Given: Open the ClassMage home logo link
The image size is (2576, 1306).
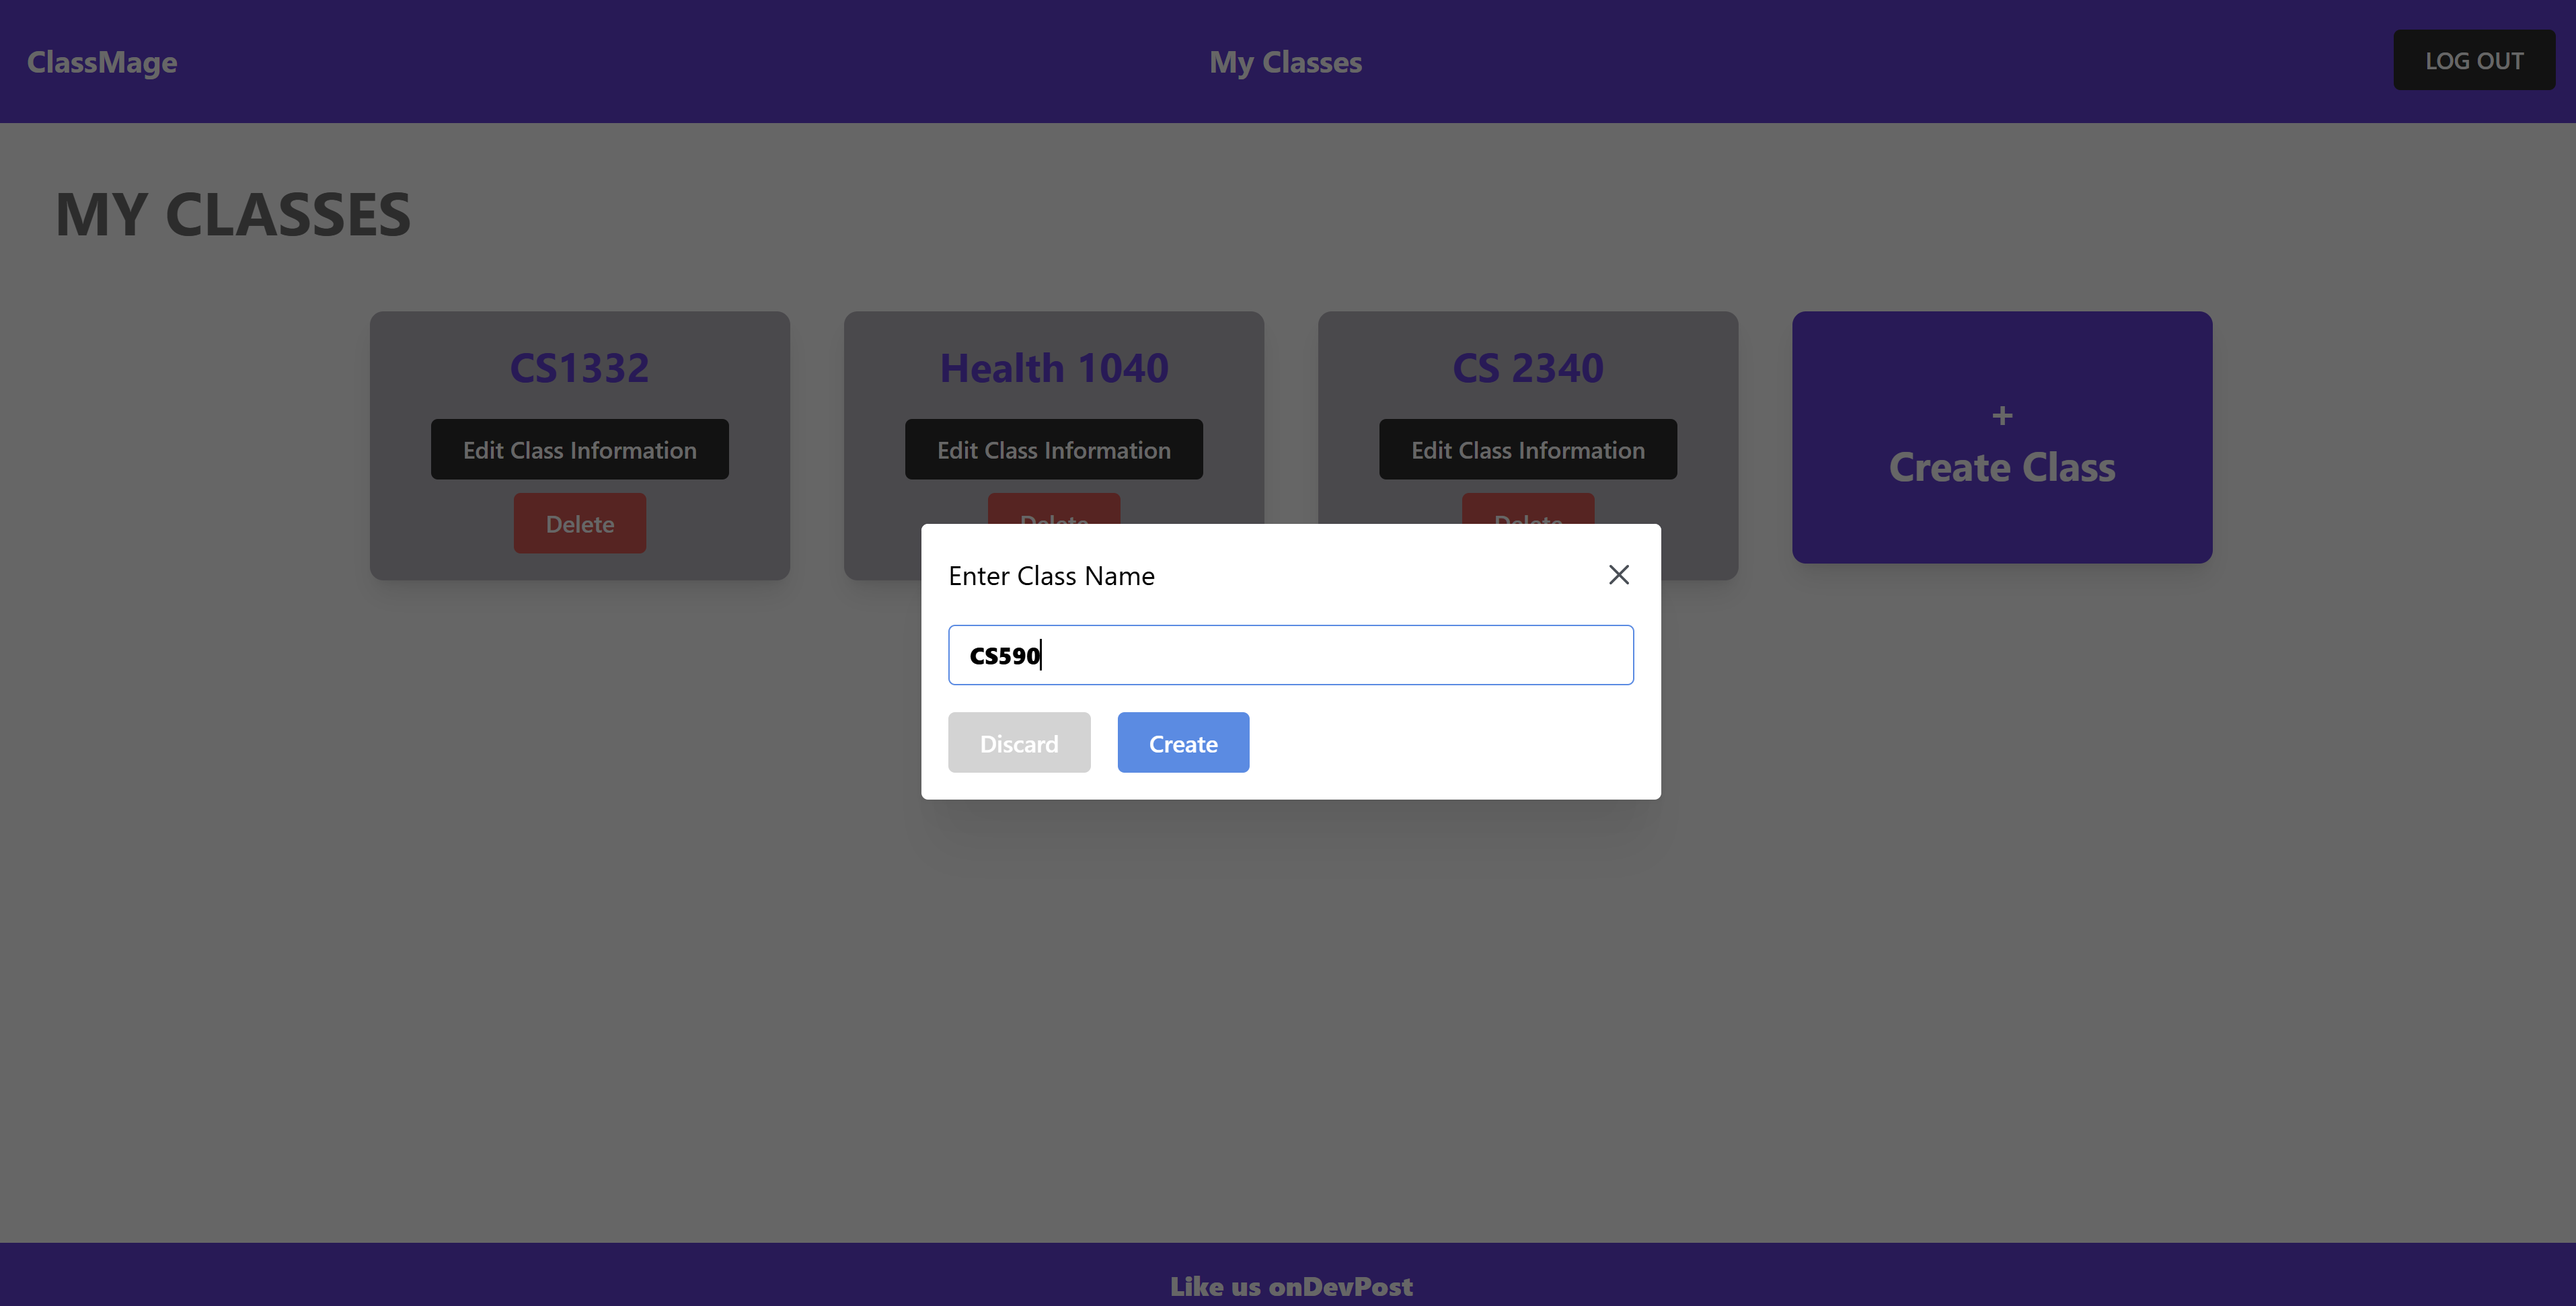Looking at the screenshot, I should [x=102, y=62].
